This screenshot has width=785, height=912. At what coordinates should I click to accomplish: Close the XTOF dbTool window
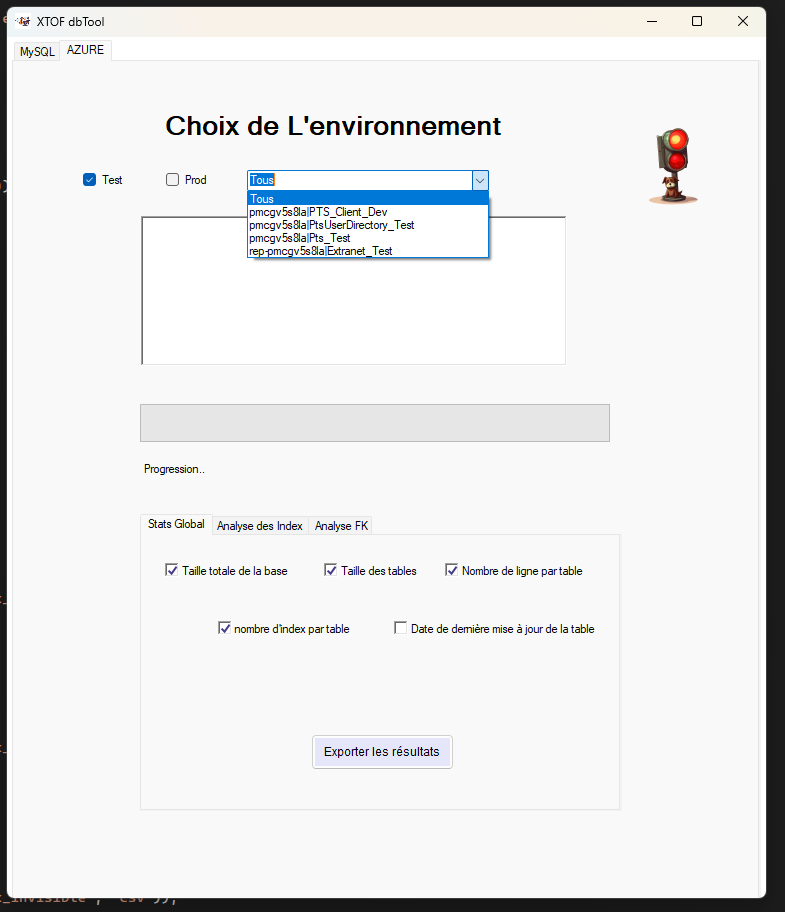[x=743, y=22]
